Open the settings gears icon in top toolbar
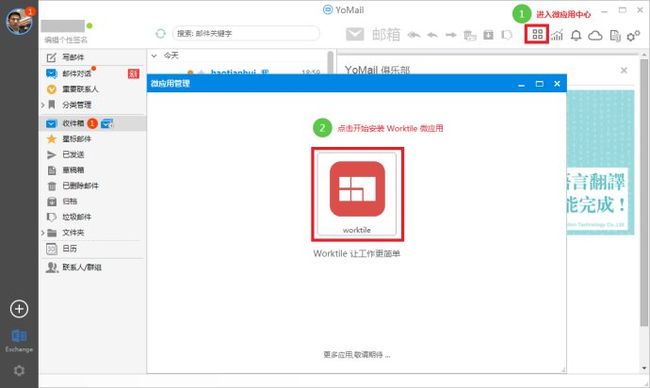The width and height of the screenshot is (650, 388). pos(633,36)
